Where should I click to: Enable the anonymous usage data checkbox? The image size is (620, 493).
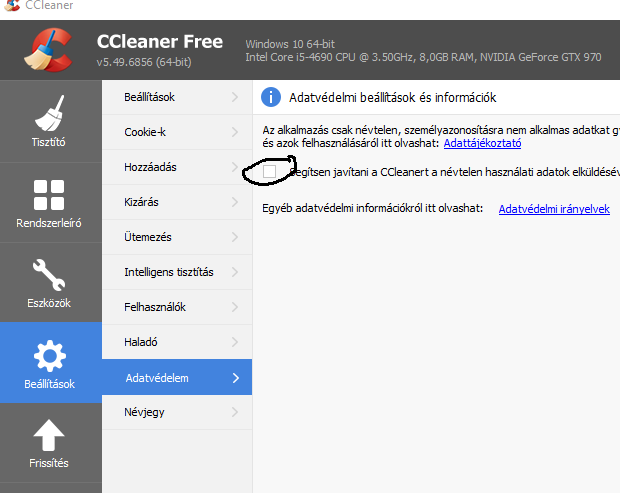[270, 172]
